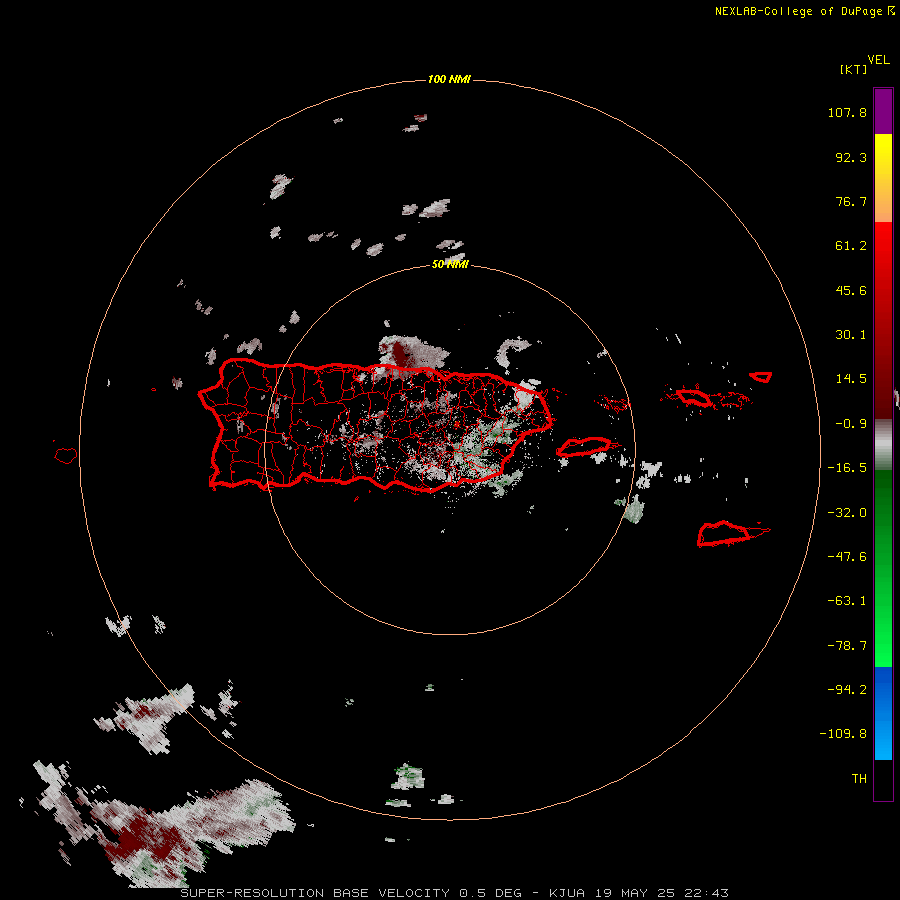Click the VEL legend title

(x=878, y=60)
